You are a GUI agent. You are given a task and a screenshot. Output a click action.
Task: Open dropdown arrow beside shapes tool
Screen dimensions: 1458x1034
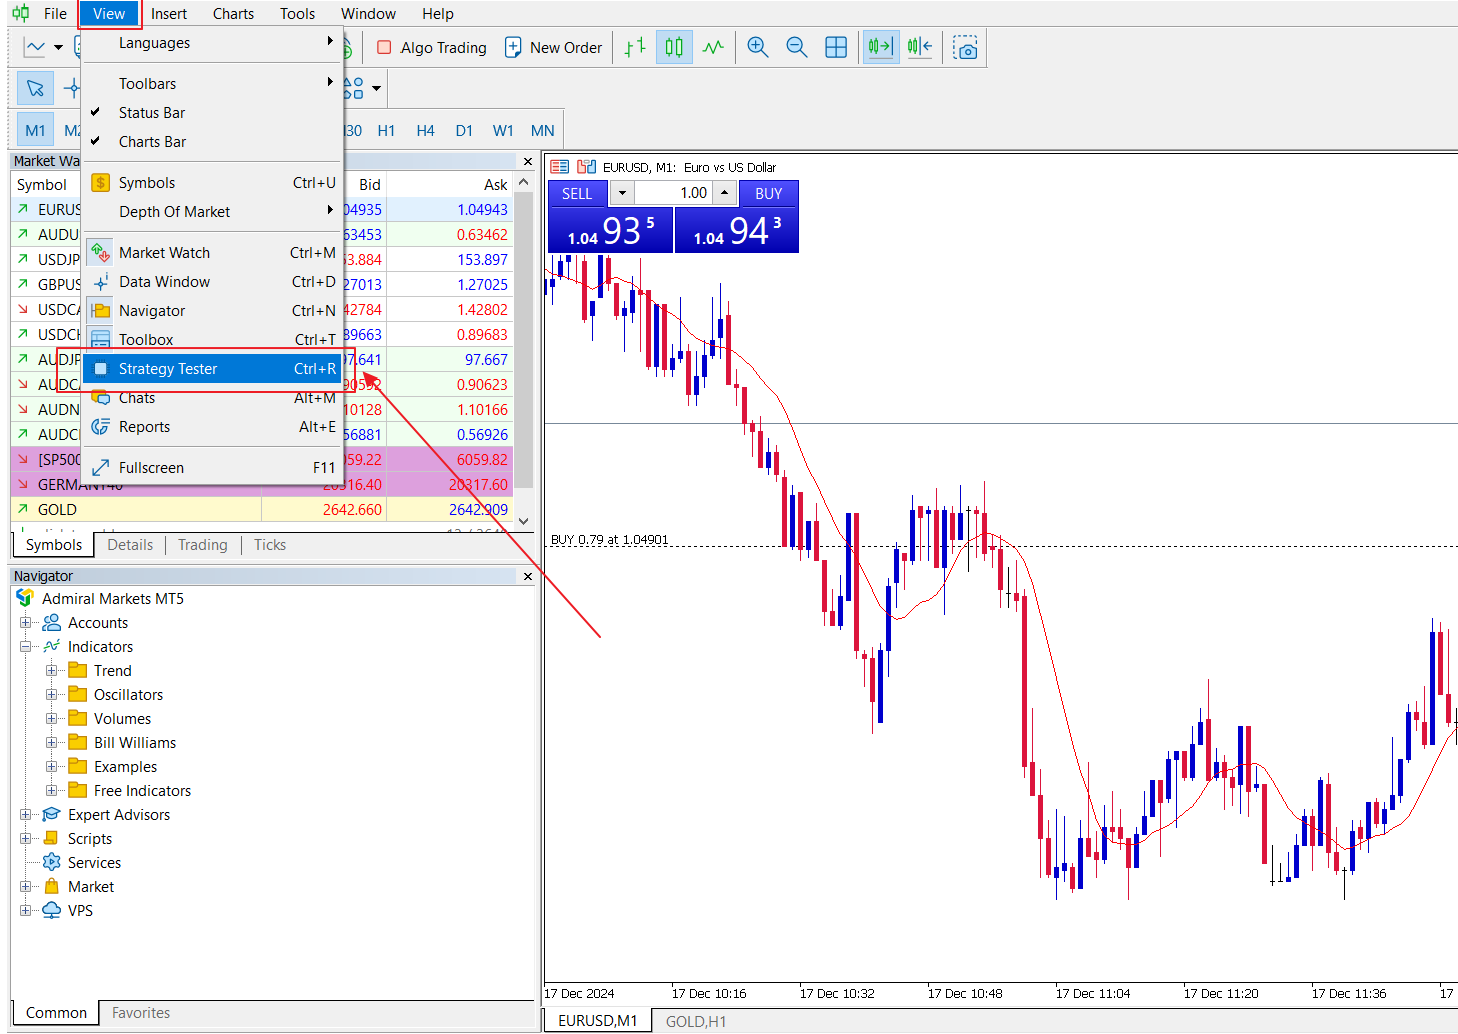click(376, 89)
